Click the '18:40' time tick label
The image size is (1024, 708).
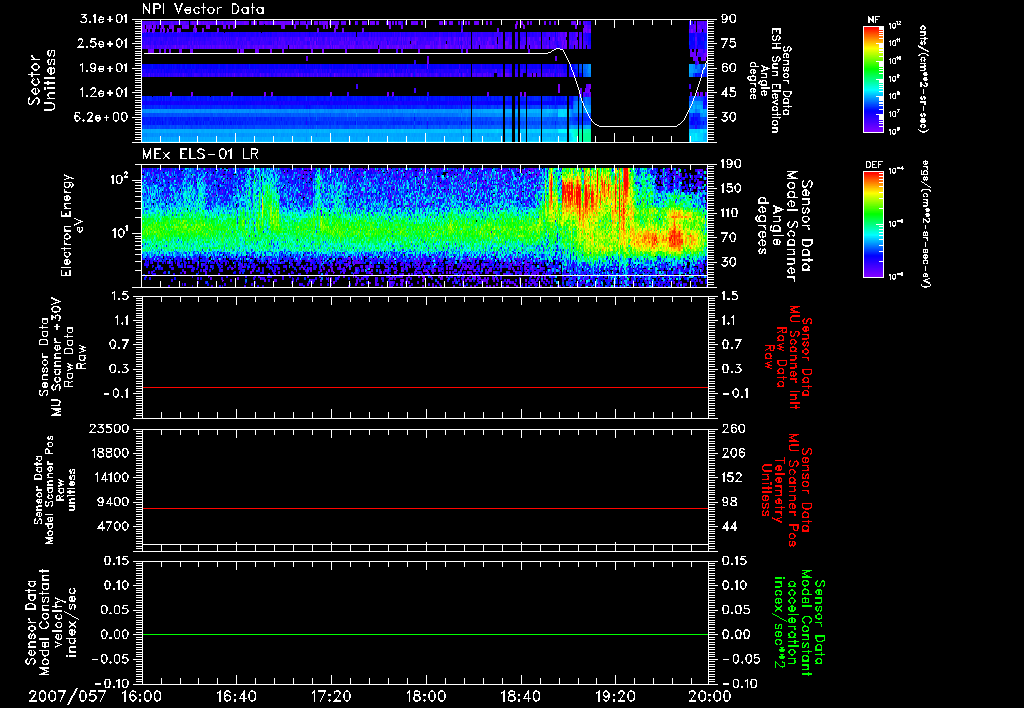coord(520,696)
